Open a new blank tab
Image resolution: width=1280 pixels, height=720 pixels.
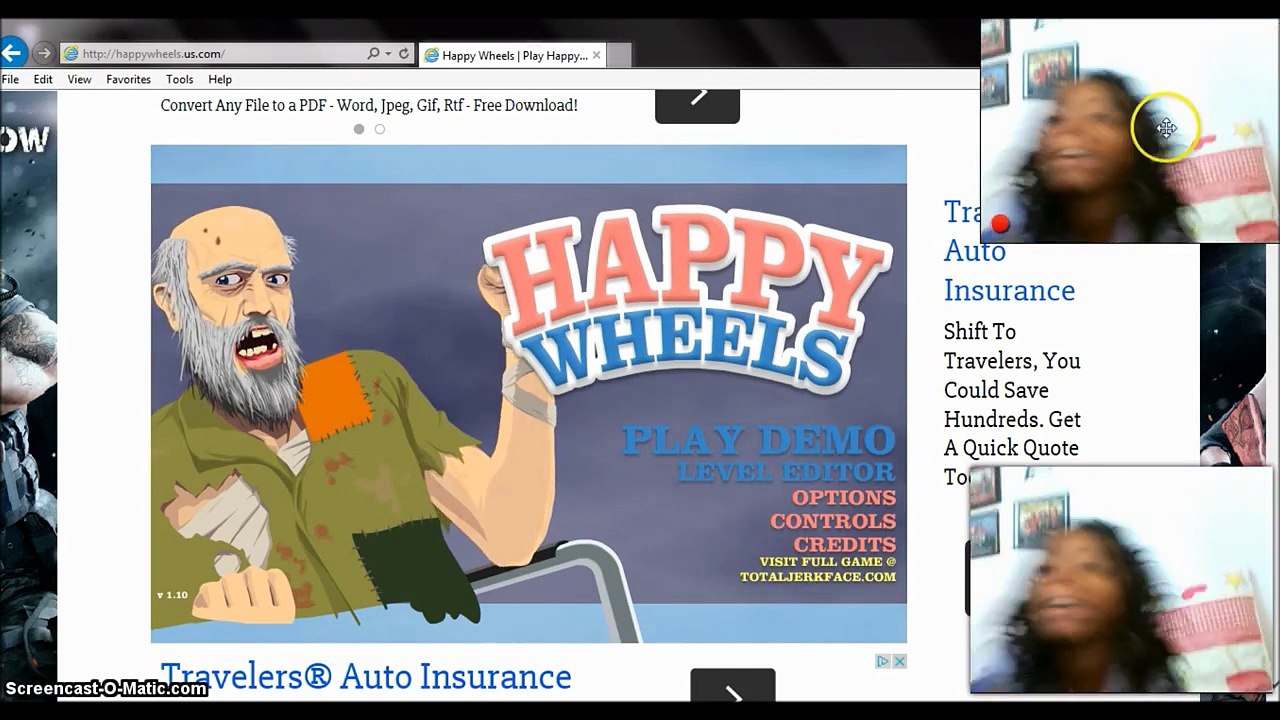(619, 55)
